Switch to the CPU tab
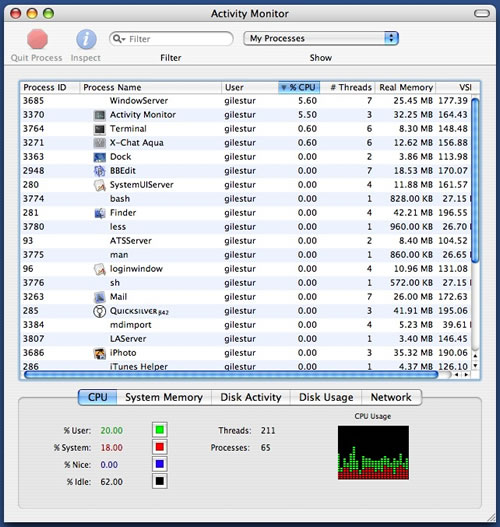This screenshot has height=527, width=500. (x=97, y=397)
